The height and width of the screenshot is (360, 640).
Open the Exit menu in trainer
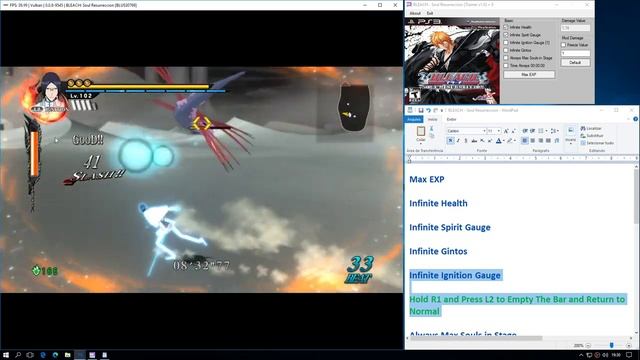click(430, 13)
